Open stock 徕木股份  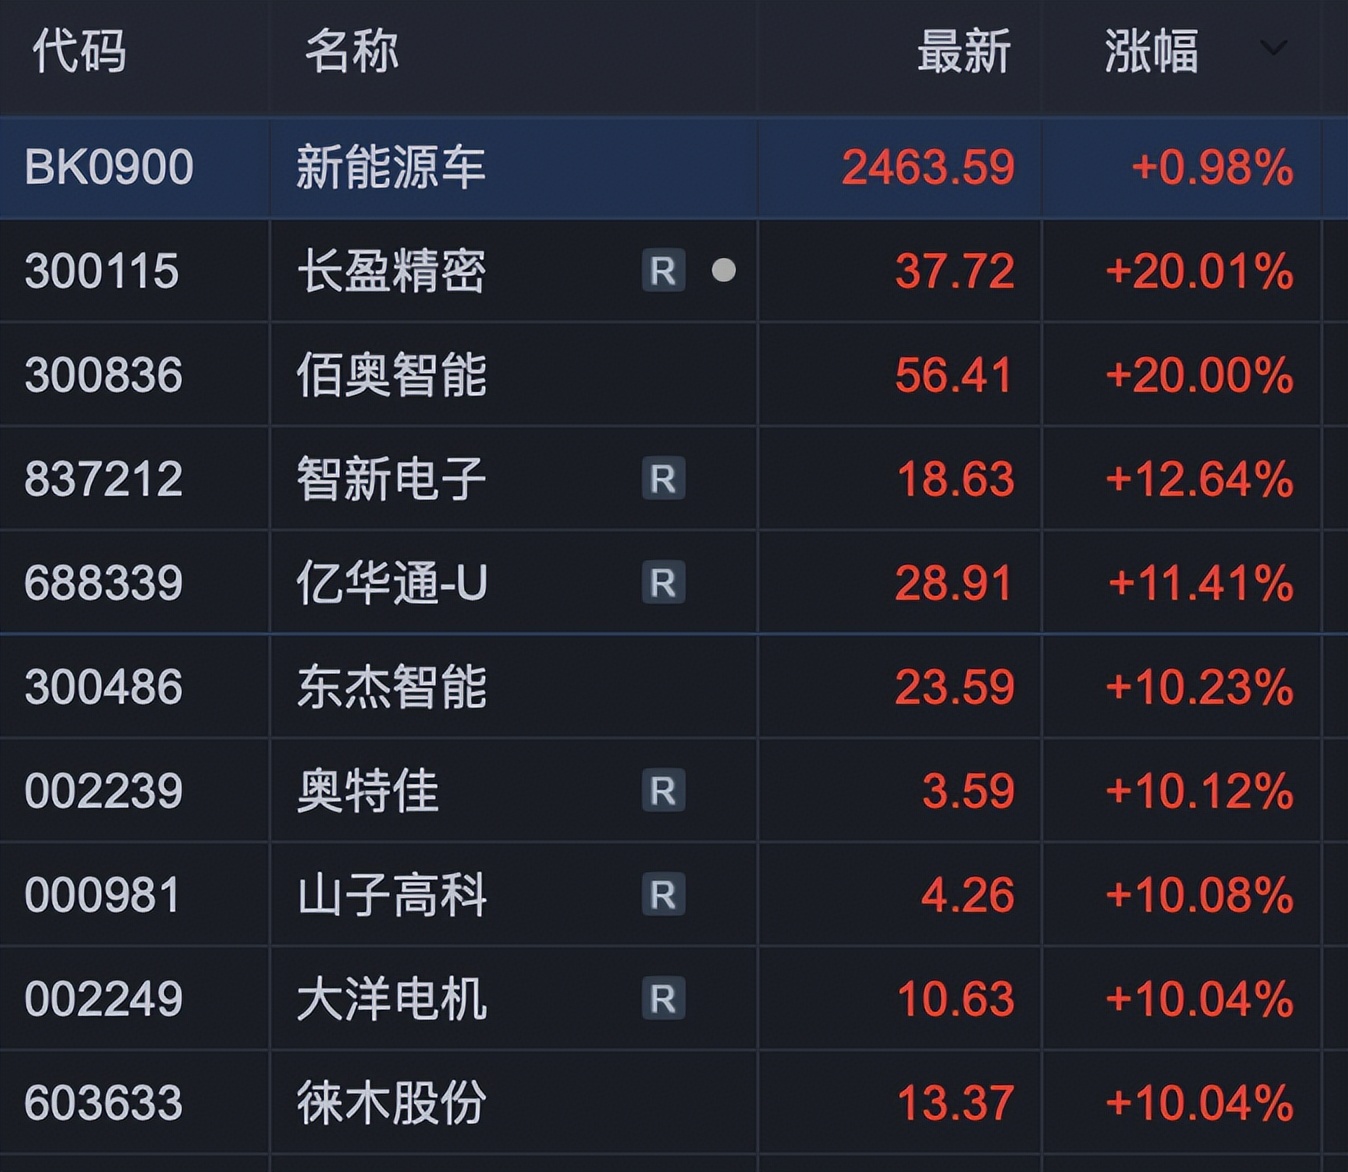(391, 1103)
